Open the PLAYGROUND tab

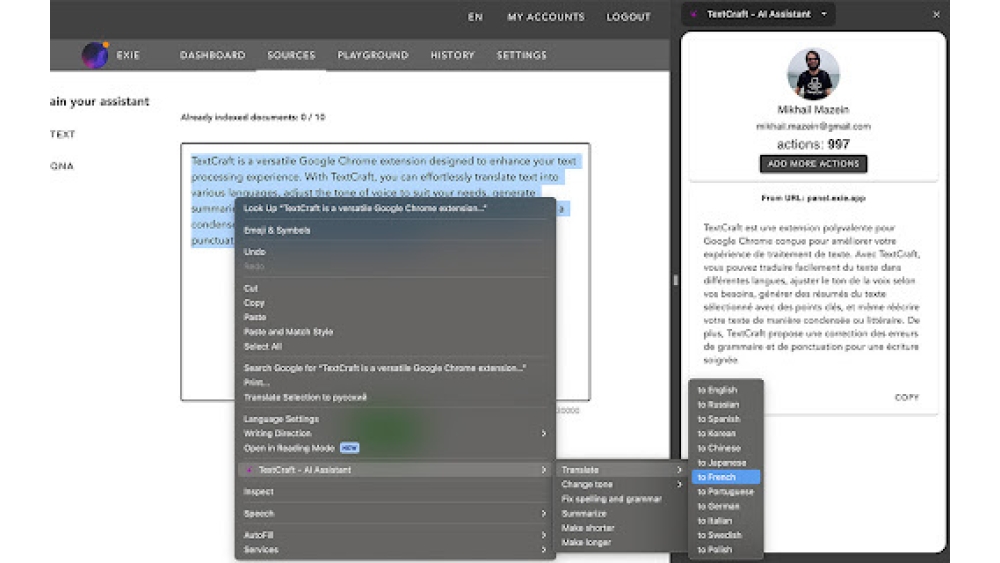[372, 55]
